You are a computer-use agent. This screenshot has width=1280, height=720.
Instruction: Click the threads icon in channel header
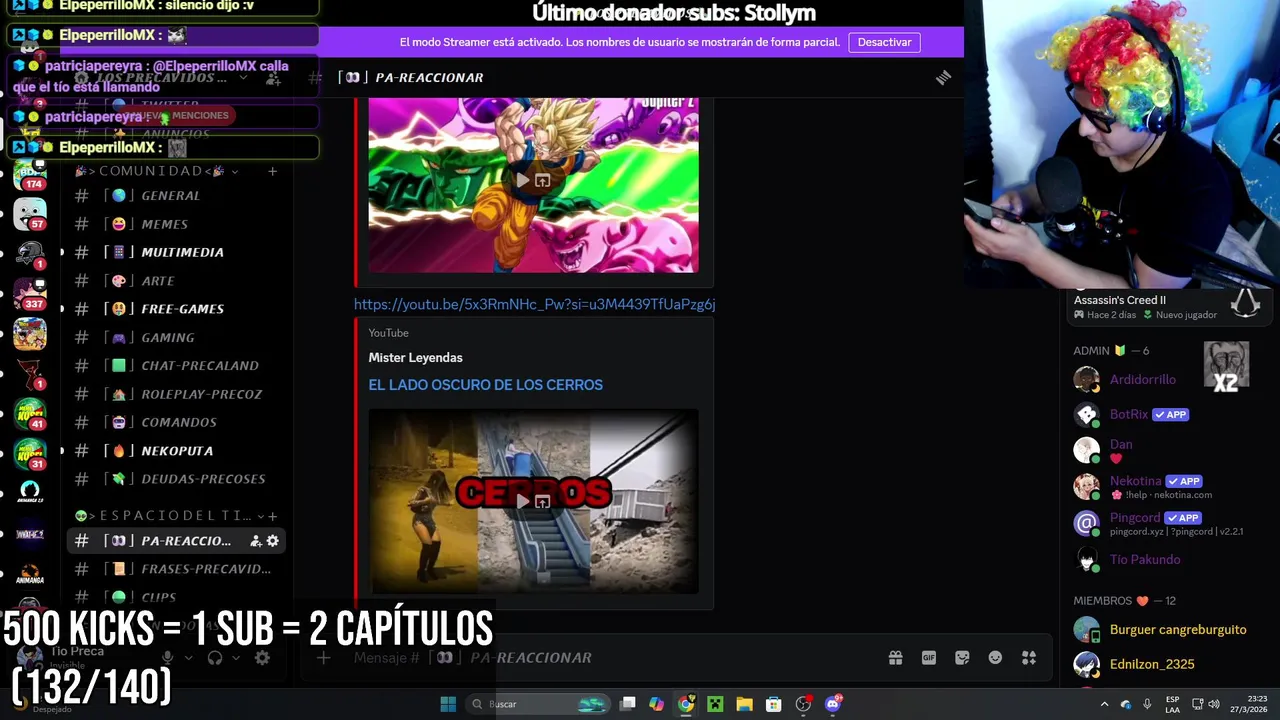(943, 77)
